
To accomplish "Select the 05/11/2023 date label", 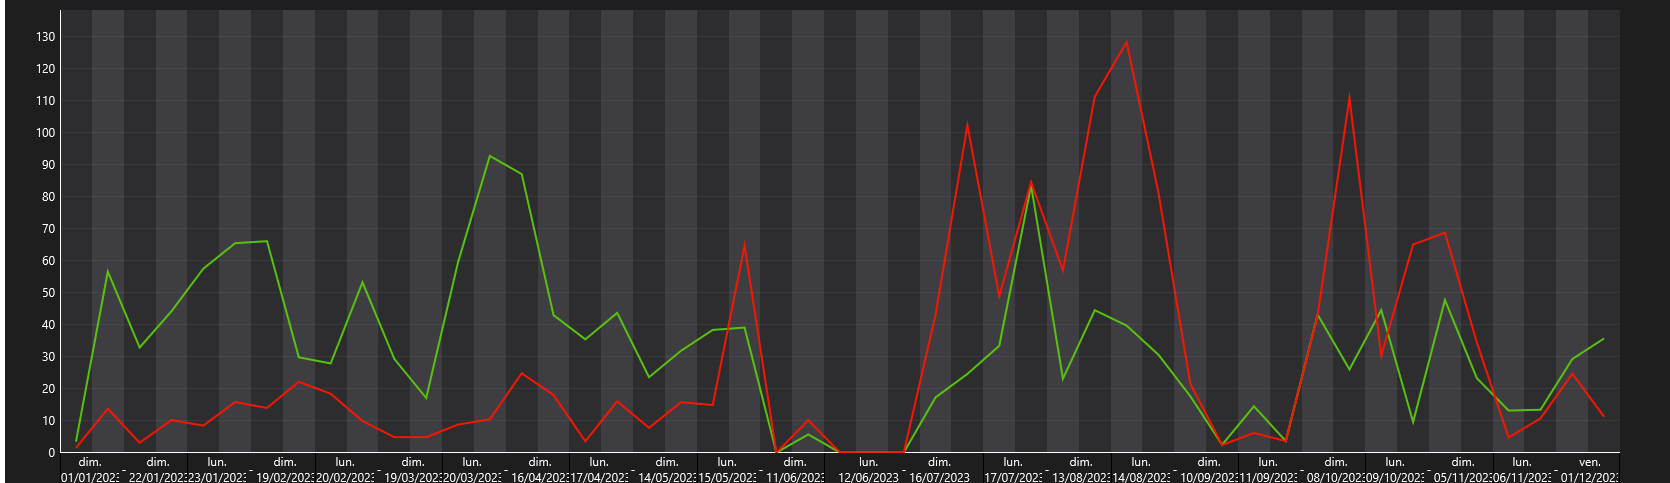I will pyautogui.click(x=1463, y=477).
